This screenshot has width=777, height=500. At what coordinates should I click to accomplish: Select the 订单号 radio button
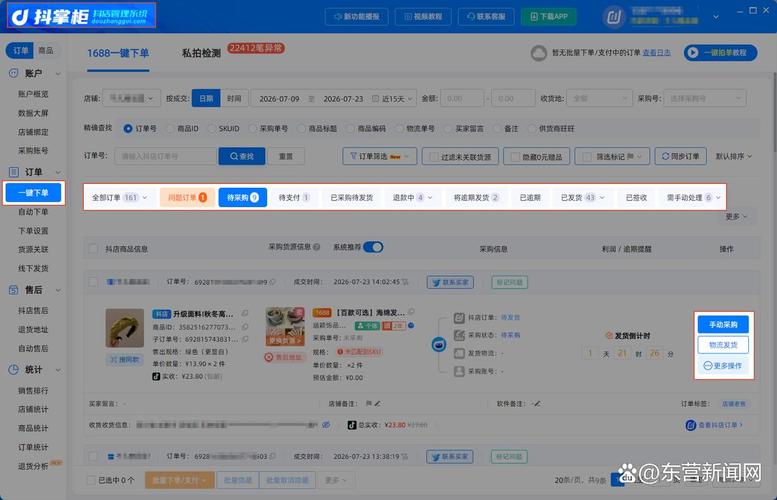coord(128,128)
